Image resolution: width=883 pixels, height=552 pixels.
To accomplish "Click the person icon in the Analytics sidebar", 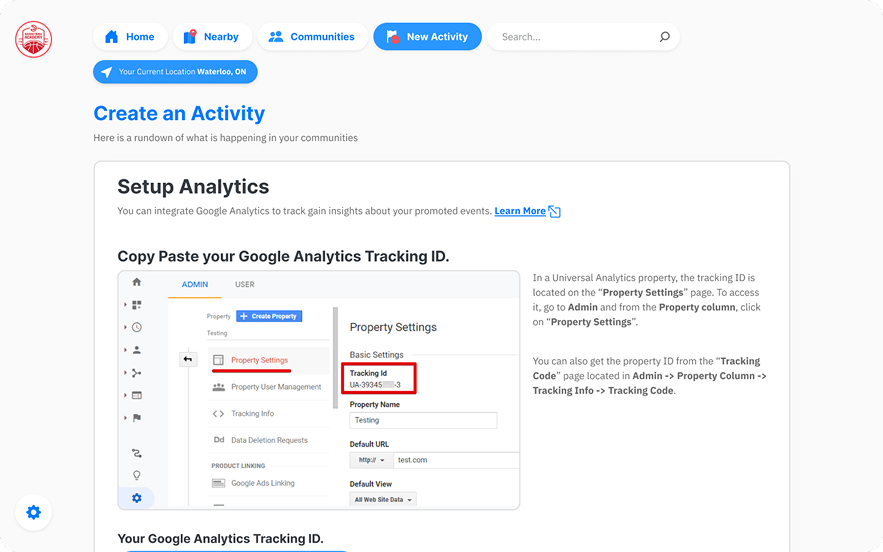I will [x=137, y=350].
